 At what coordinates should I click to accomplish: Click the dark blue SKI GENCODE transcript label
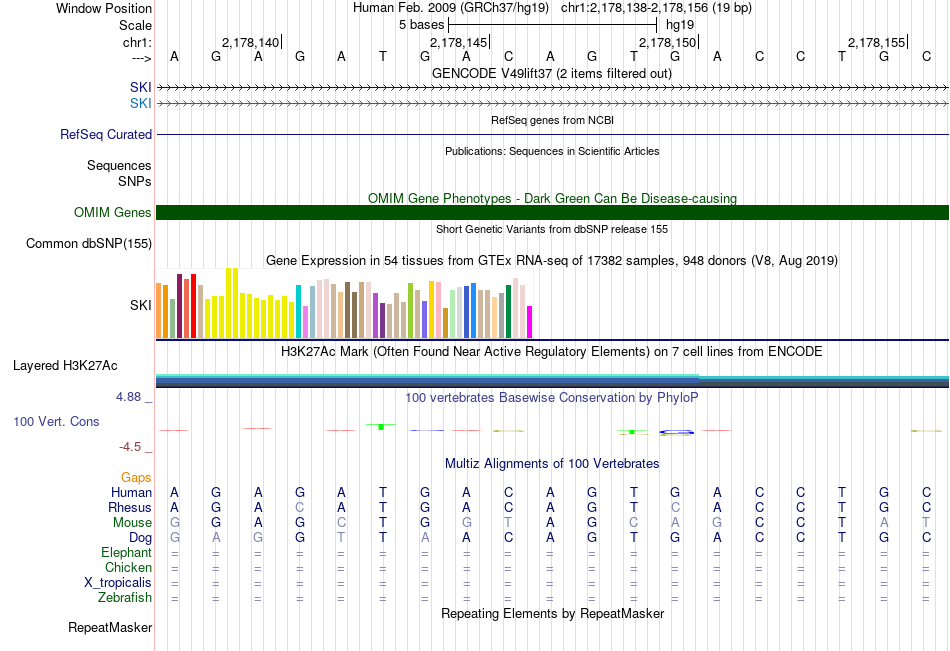coord(141,88)
